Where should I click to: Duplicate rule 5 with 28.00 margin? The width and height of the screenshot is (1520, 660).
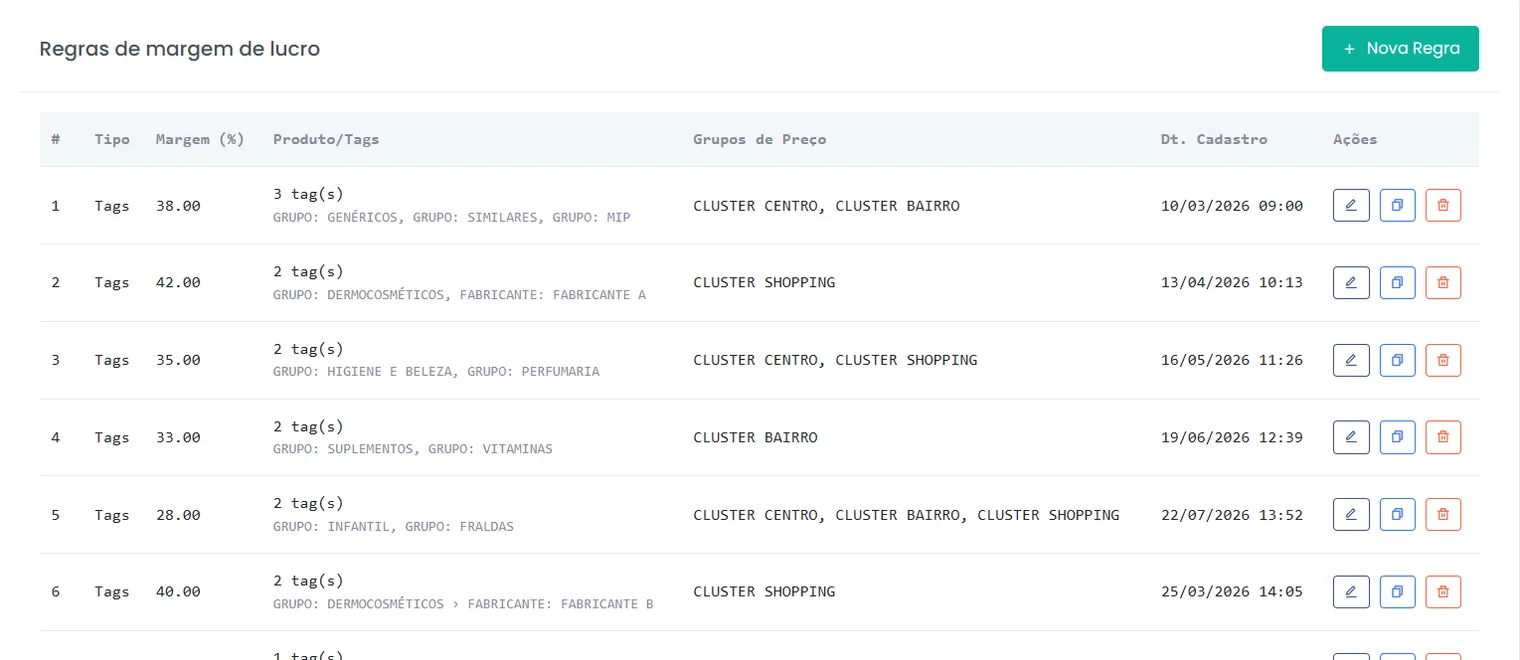[1397, 514]
